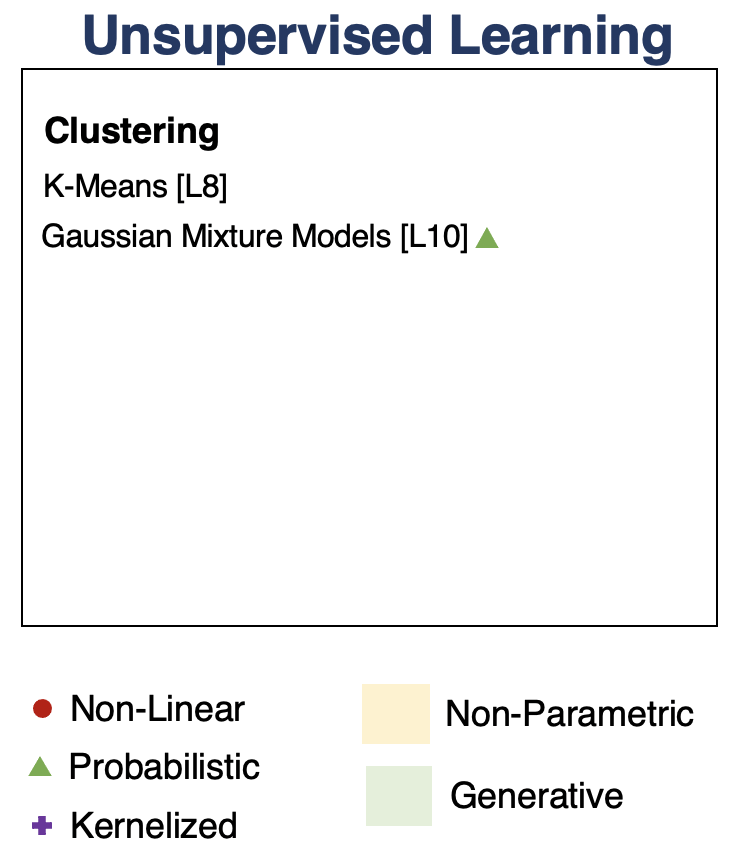Click the purple Kernelized plus marker
Viewport: 738px width, 862px height.
tap(41, 826)
